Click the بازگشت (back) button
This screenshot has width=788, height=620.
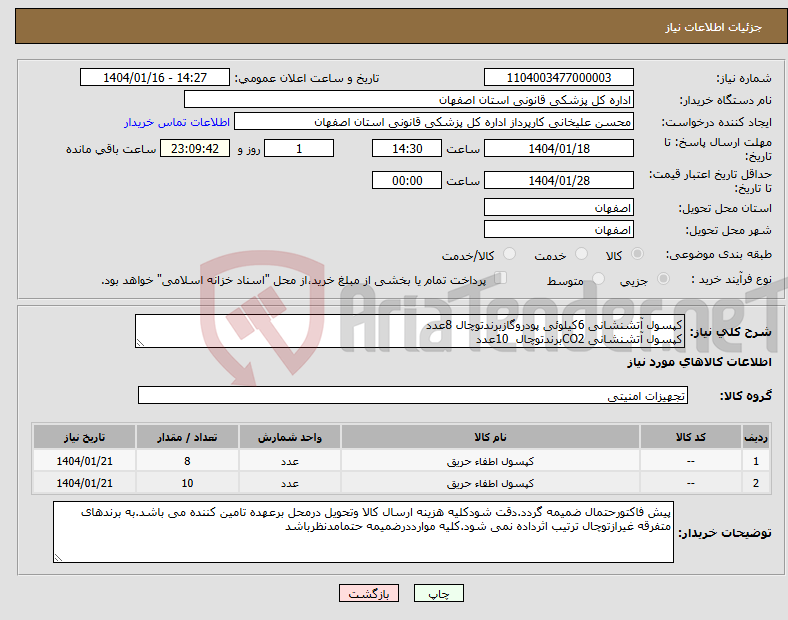[369, 593]
